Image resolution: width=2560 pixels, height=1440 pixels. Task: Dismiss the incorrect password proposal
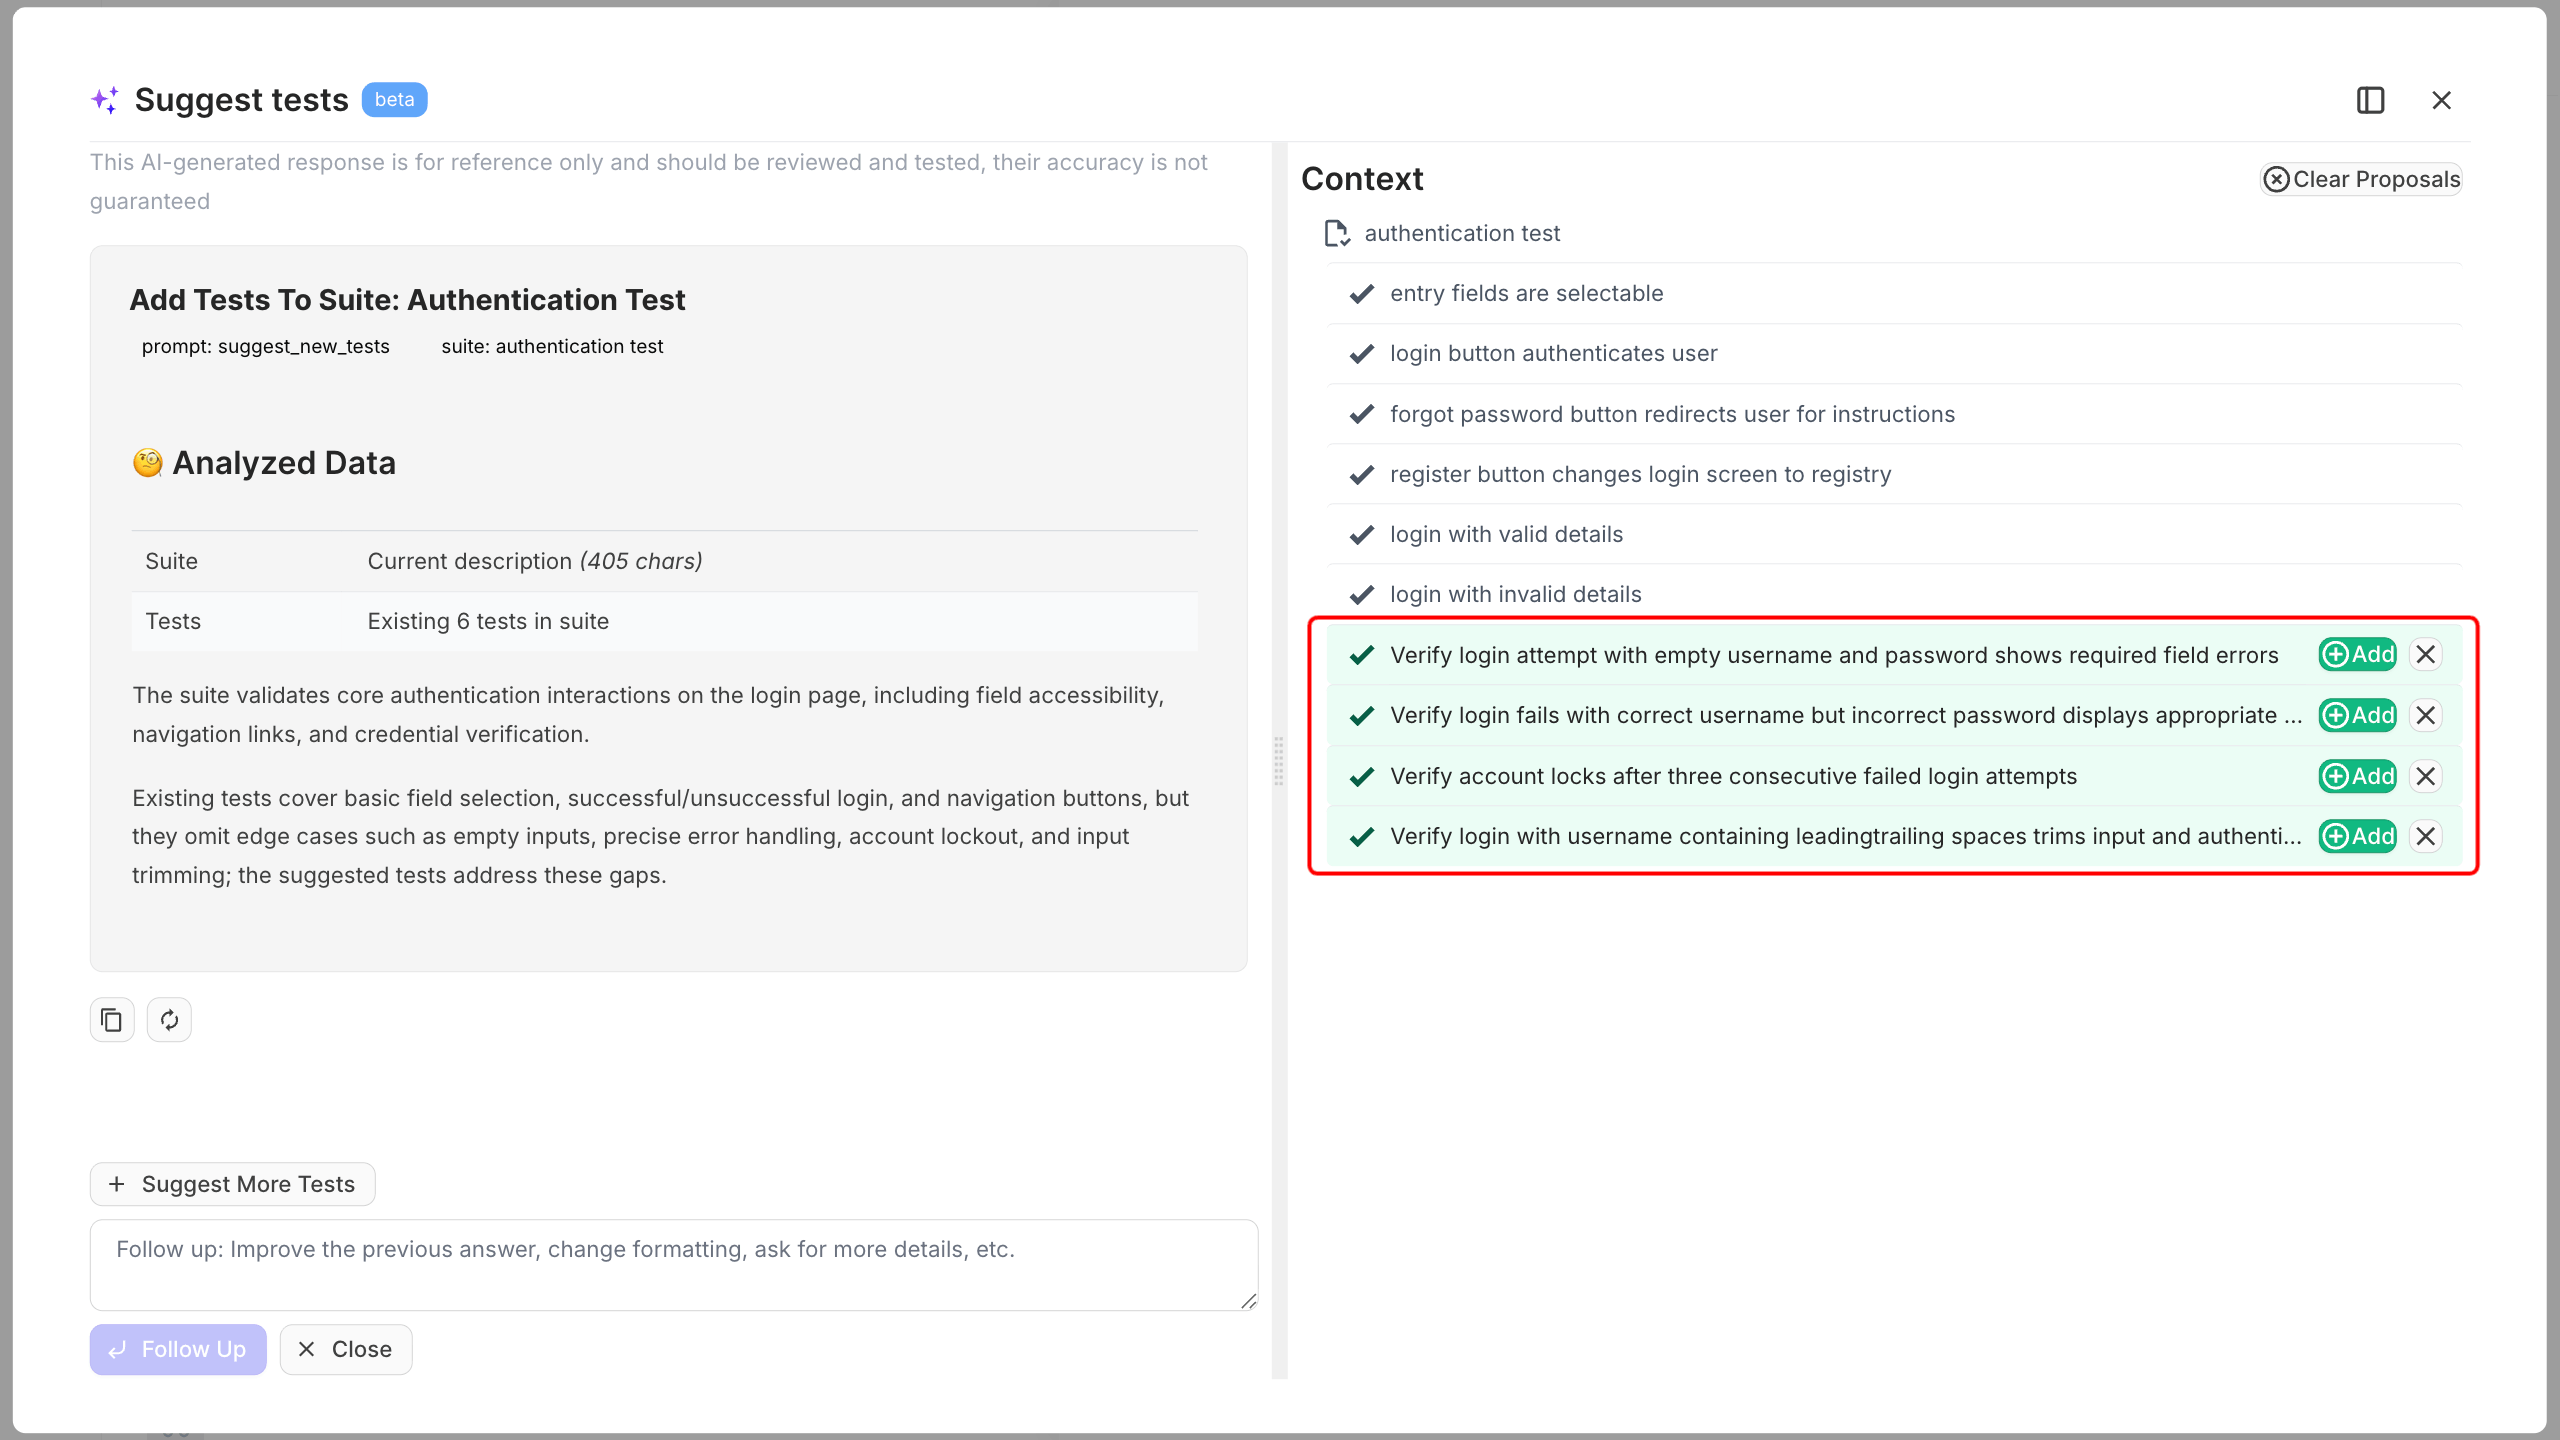click(2425, 715)
